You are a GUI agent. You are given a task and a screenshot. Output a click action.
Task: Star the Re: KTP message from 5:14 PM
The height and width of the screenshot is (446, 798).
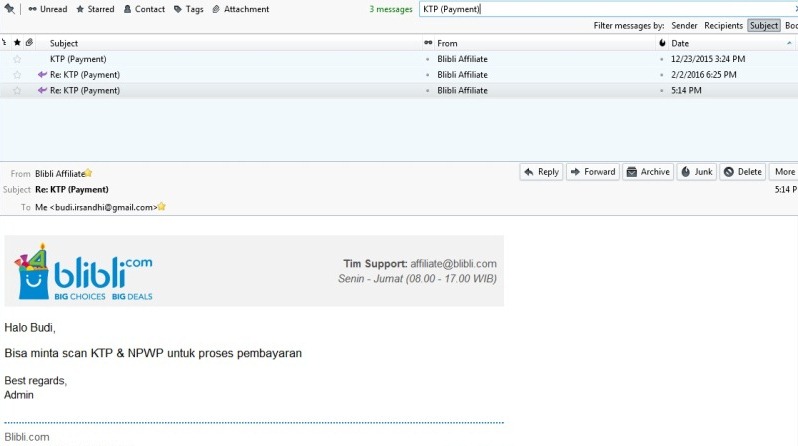pos(17,91)
